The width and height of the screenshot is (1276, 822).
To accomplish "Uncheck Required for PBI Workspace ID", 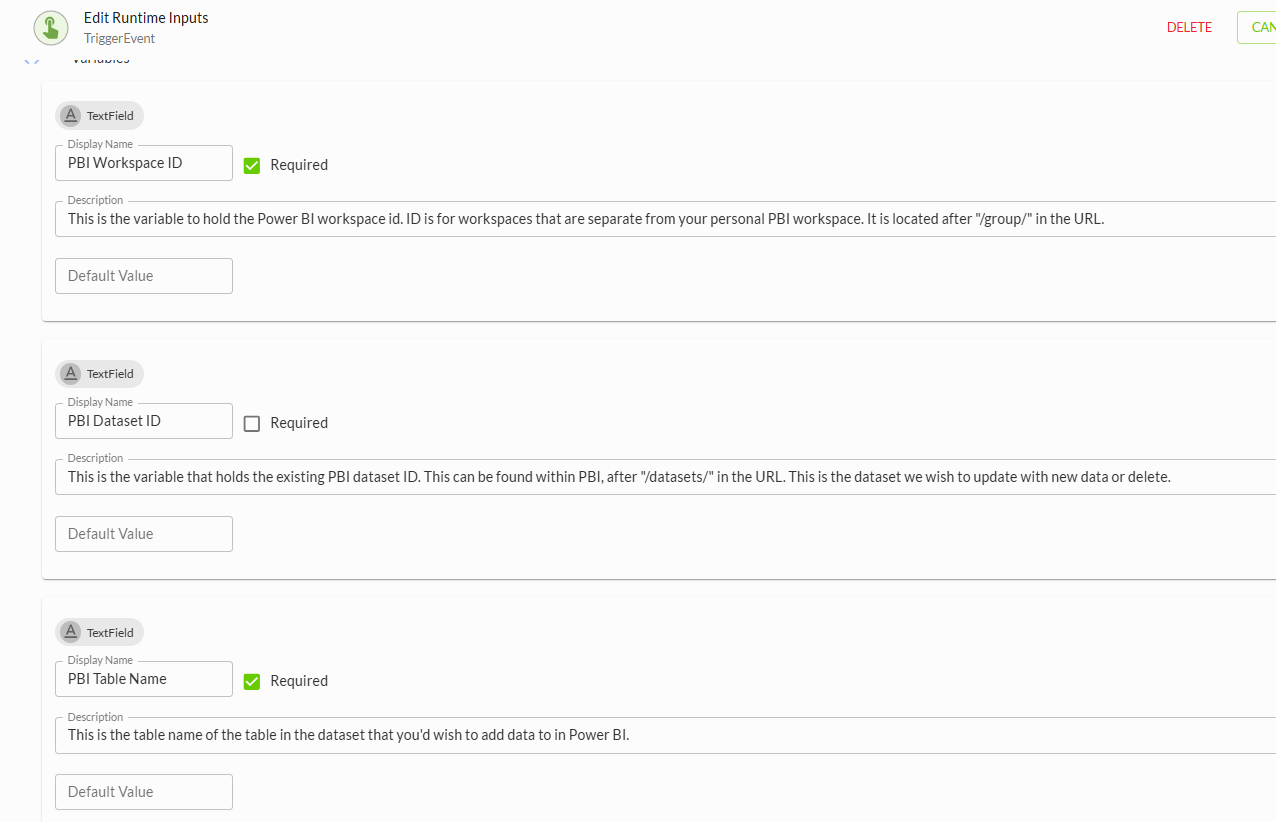I will [252, 165].
